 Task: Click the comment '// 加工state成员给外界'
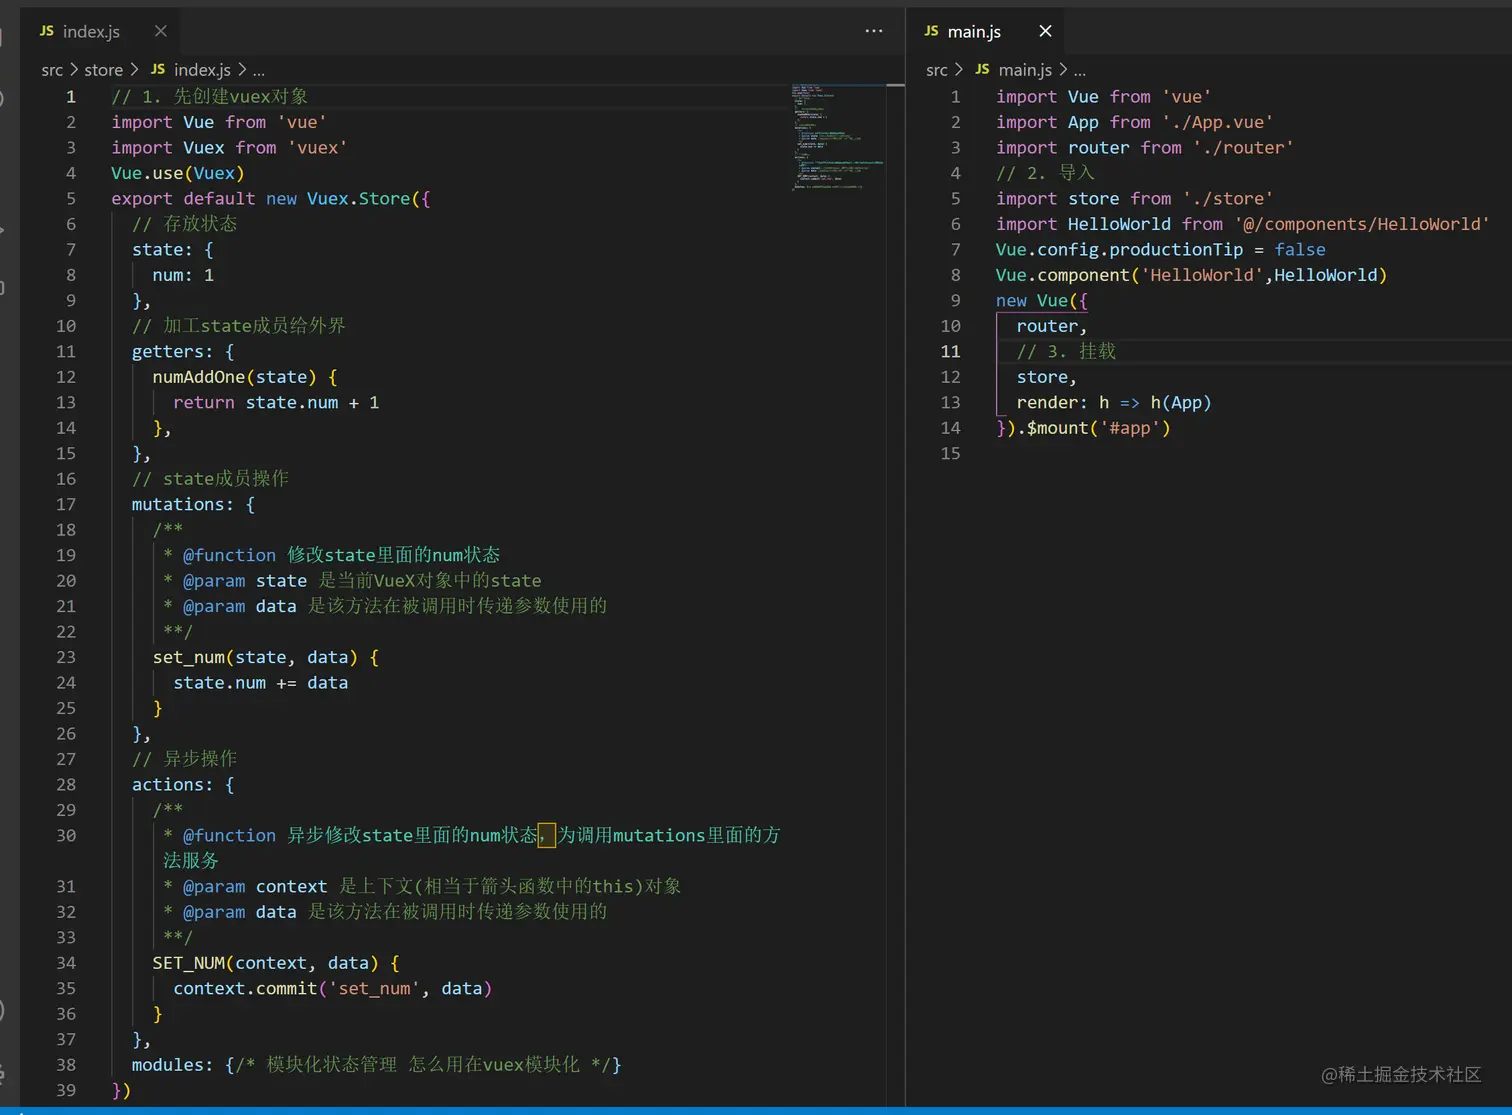(x=239, y=326)
